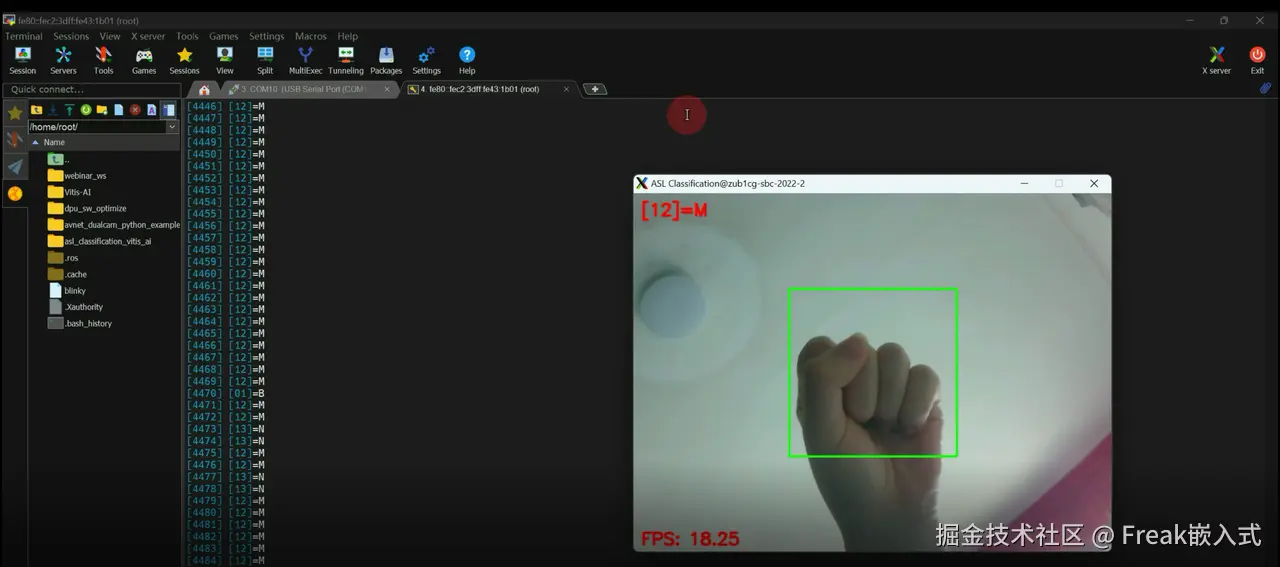1280x567 pixels.
Task: Enable MultiExec mode from toolbar
Action: click(305, 60)
